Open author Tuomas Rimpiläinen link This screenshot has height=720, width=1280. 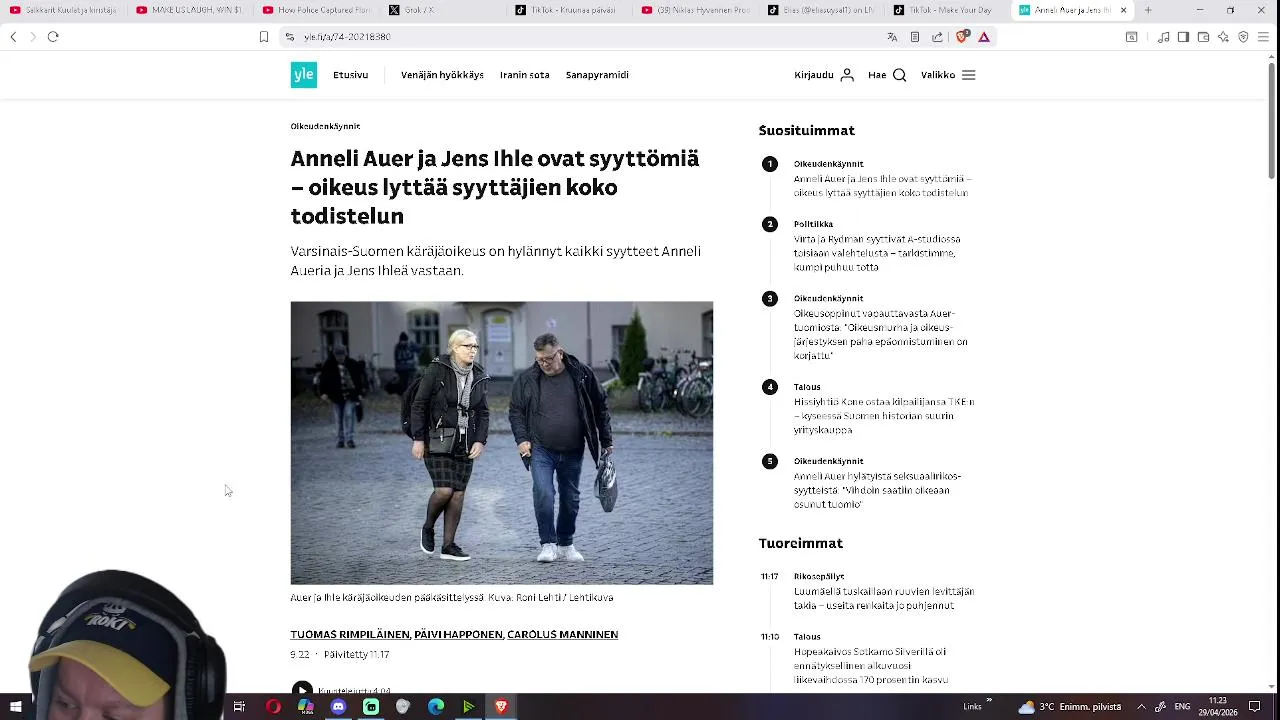coord(350,634)
